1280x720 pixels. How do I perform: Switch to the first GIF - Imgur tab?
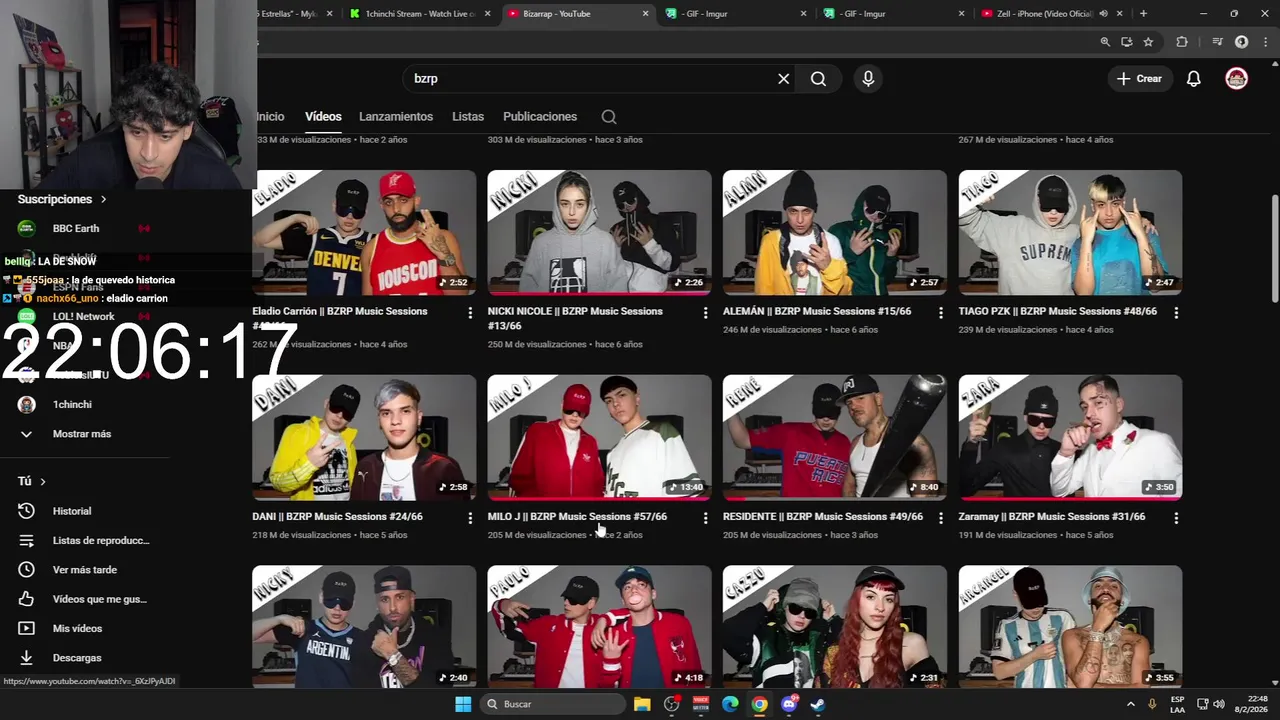[x=733, y=14]
